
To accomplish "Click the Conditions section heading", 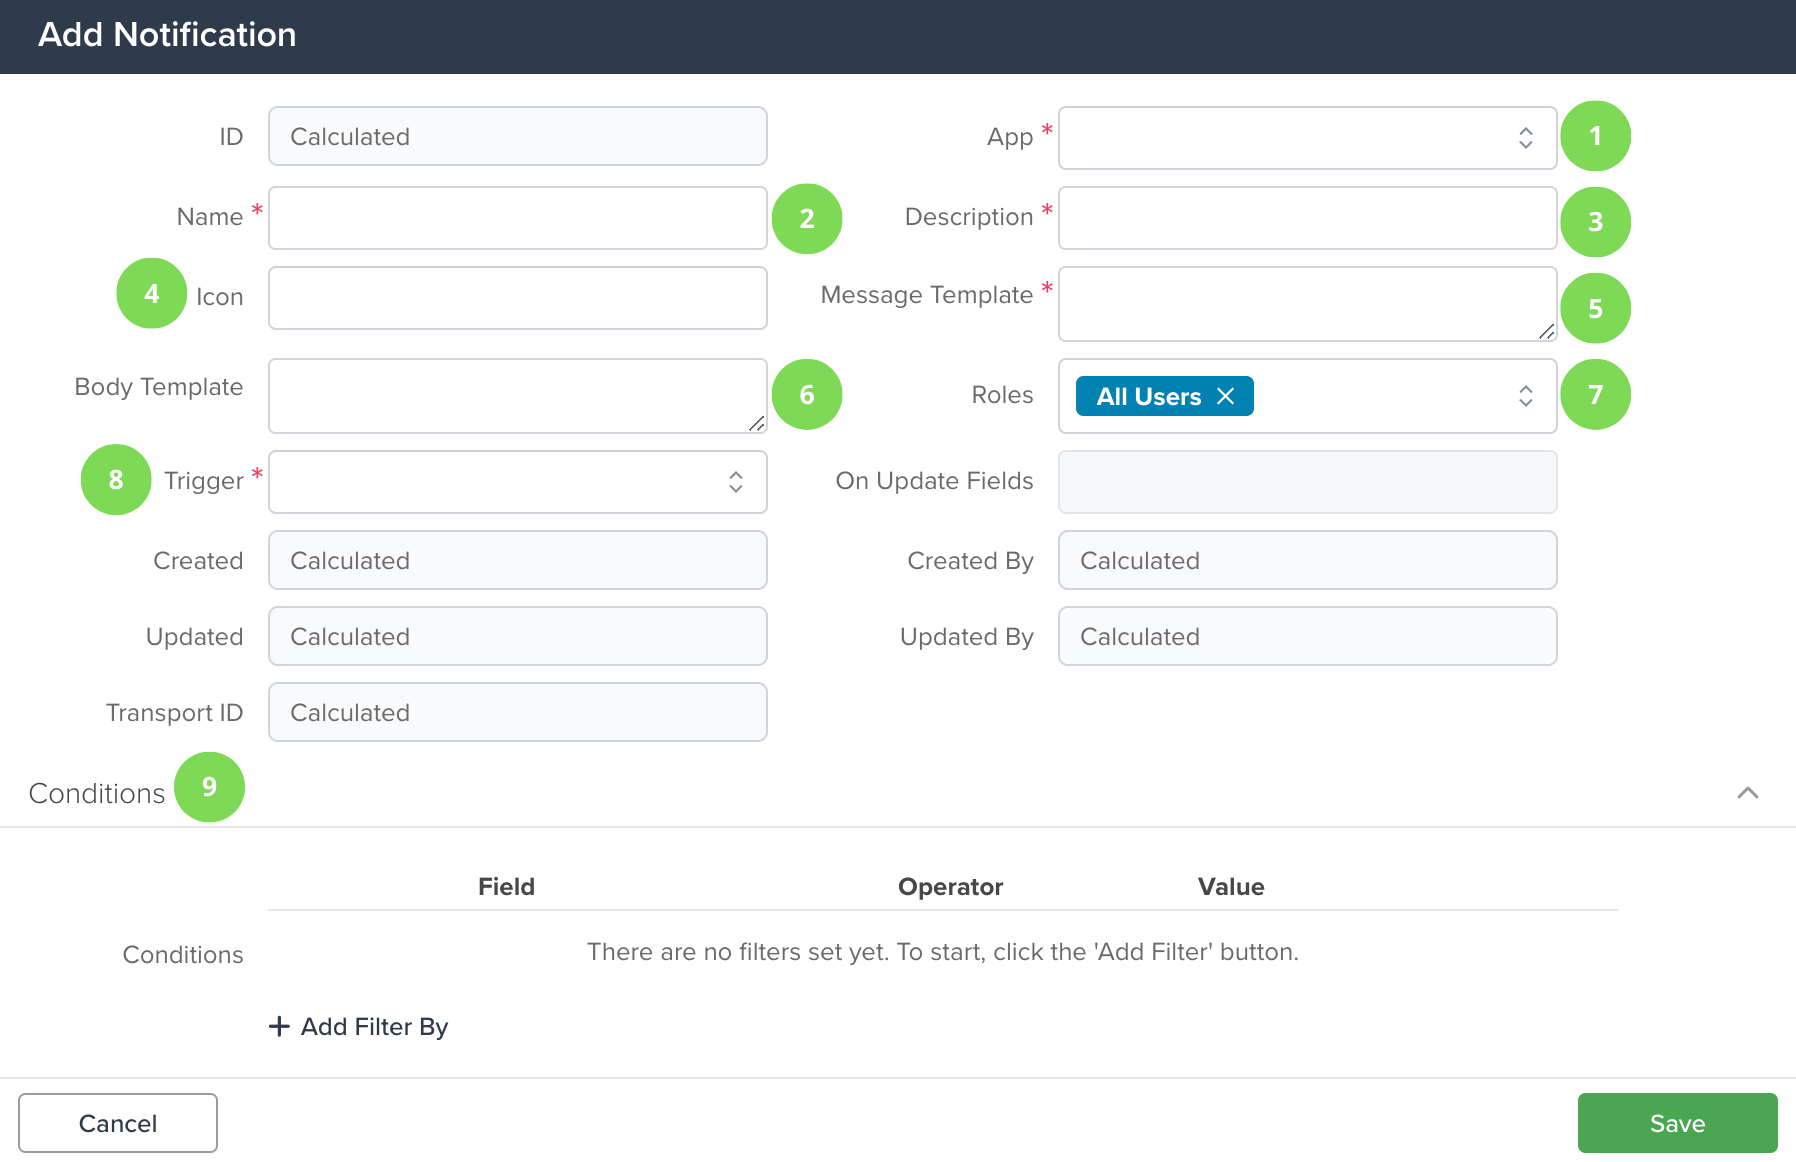I will tap(97, 793).
